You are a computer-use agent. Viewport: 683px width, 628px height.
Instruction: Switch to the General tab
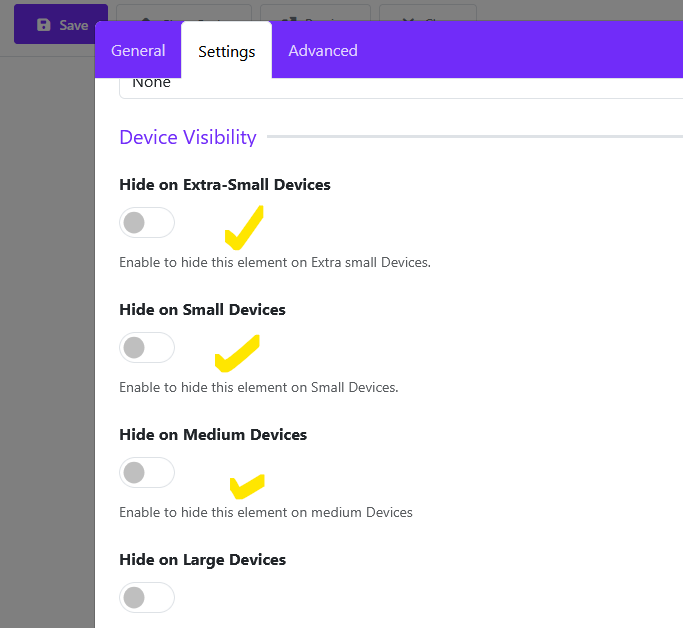(138, 51)
